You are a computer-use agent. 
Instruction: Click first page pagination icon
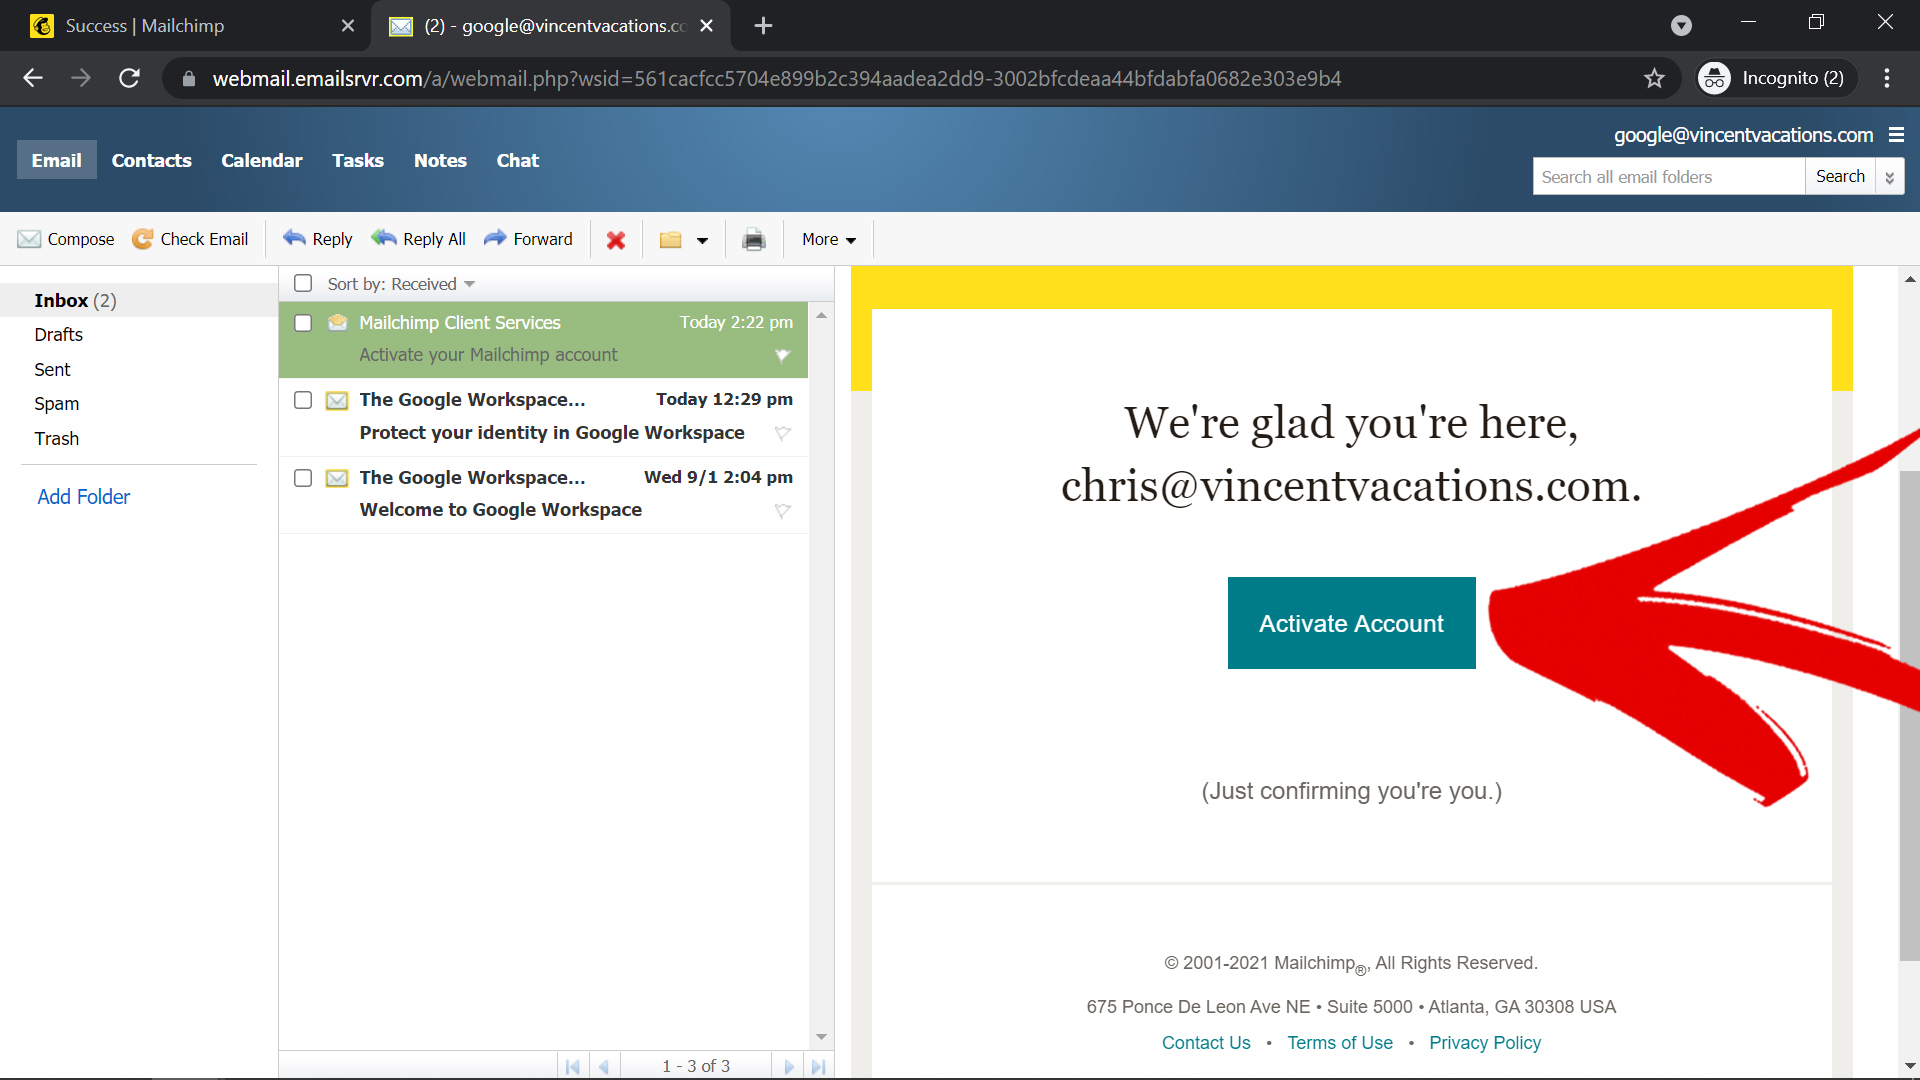572,1066
